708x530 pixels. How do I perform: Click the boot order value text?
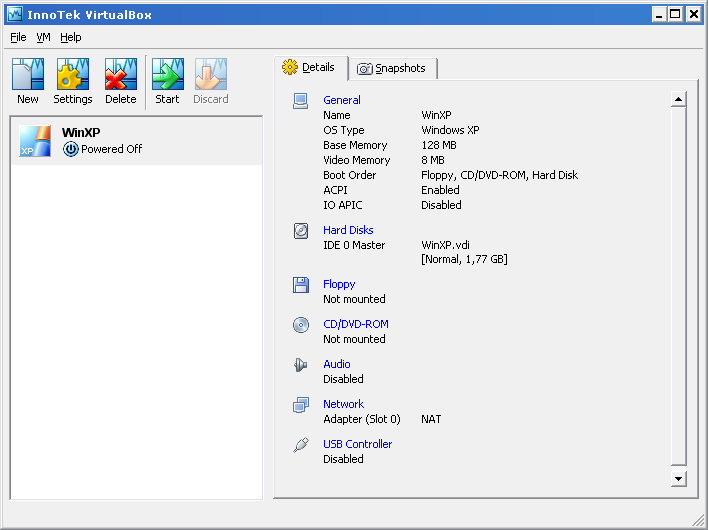pos(499,175)
